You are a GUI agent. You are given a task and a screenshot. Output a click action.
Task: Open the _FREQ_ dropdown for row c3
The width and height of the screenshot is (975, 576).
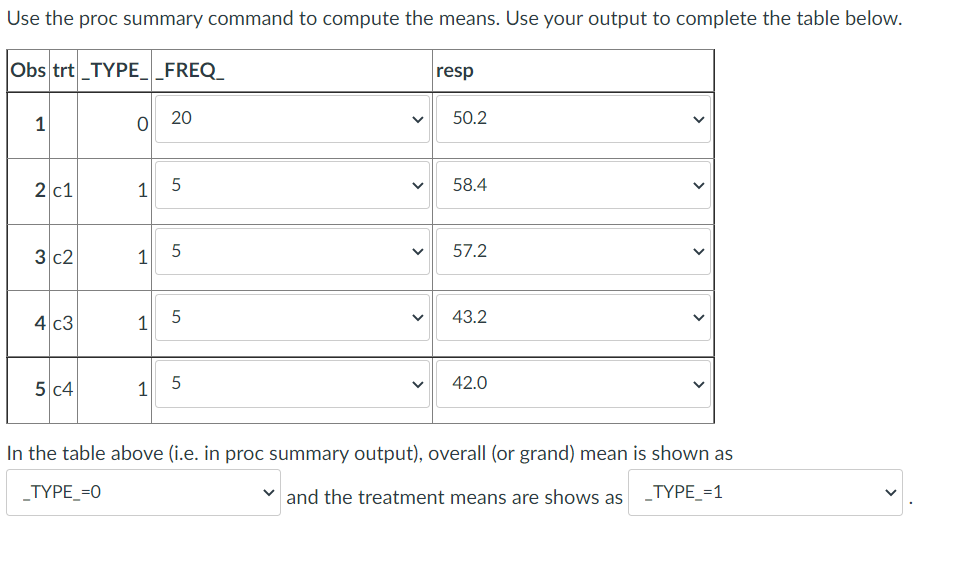coord(290,317)
